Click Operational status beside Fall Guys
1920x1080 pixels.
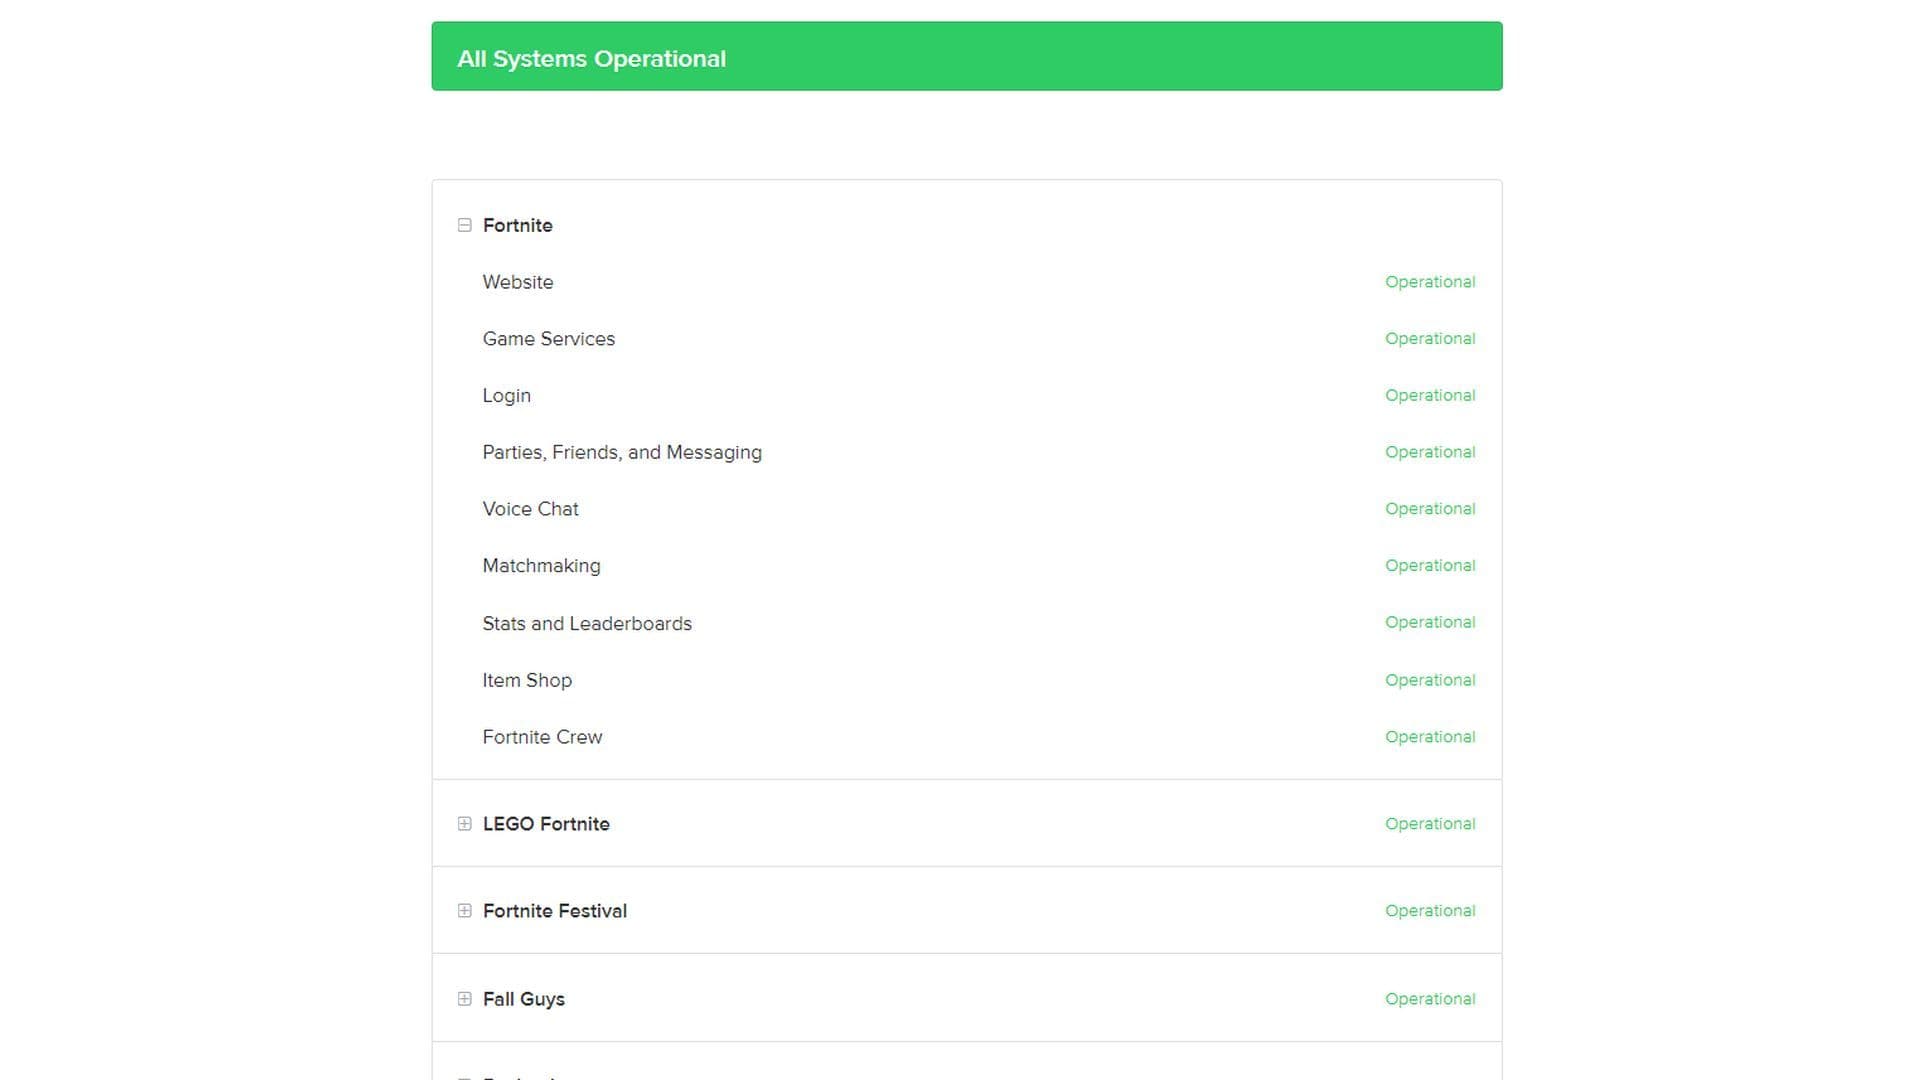coord(1429,999)
